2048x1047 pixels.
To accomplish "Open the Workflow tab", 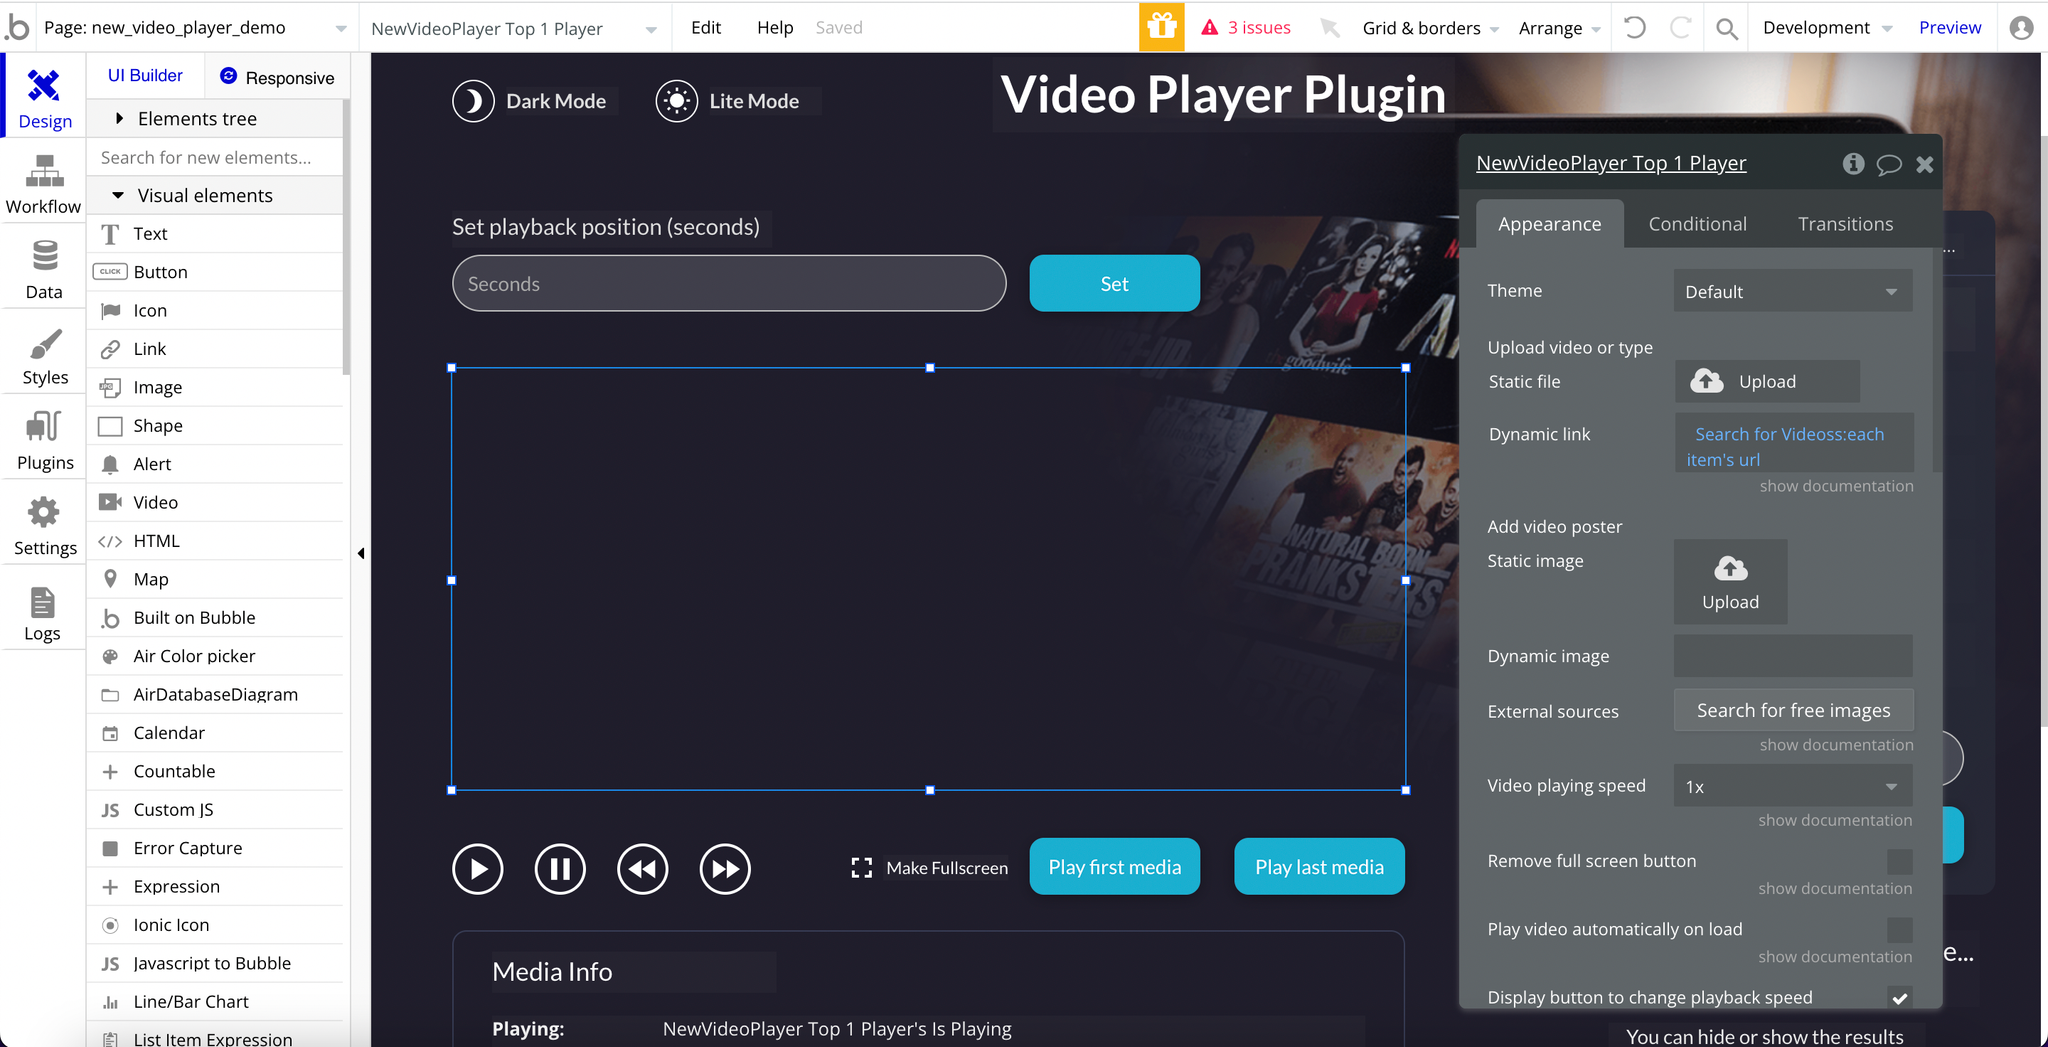I will tap(44, 185).
